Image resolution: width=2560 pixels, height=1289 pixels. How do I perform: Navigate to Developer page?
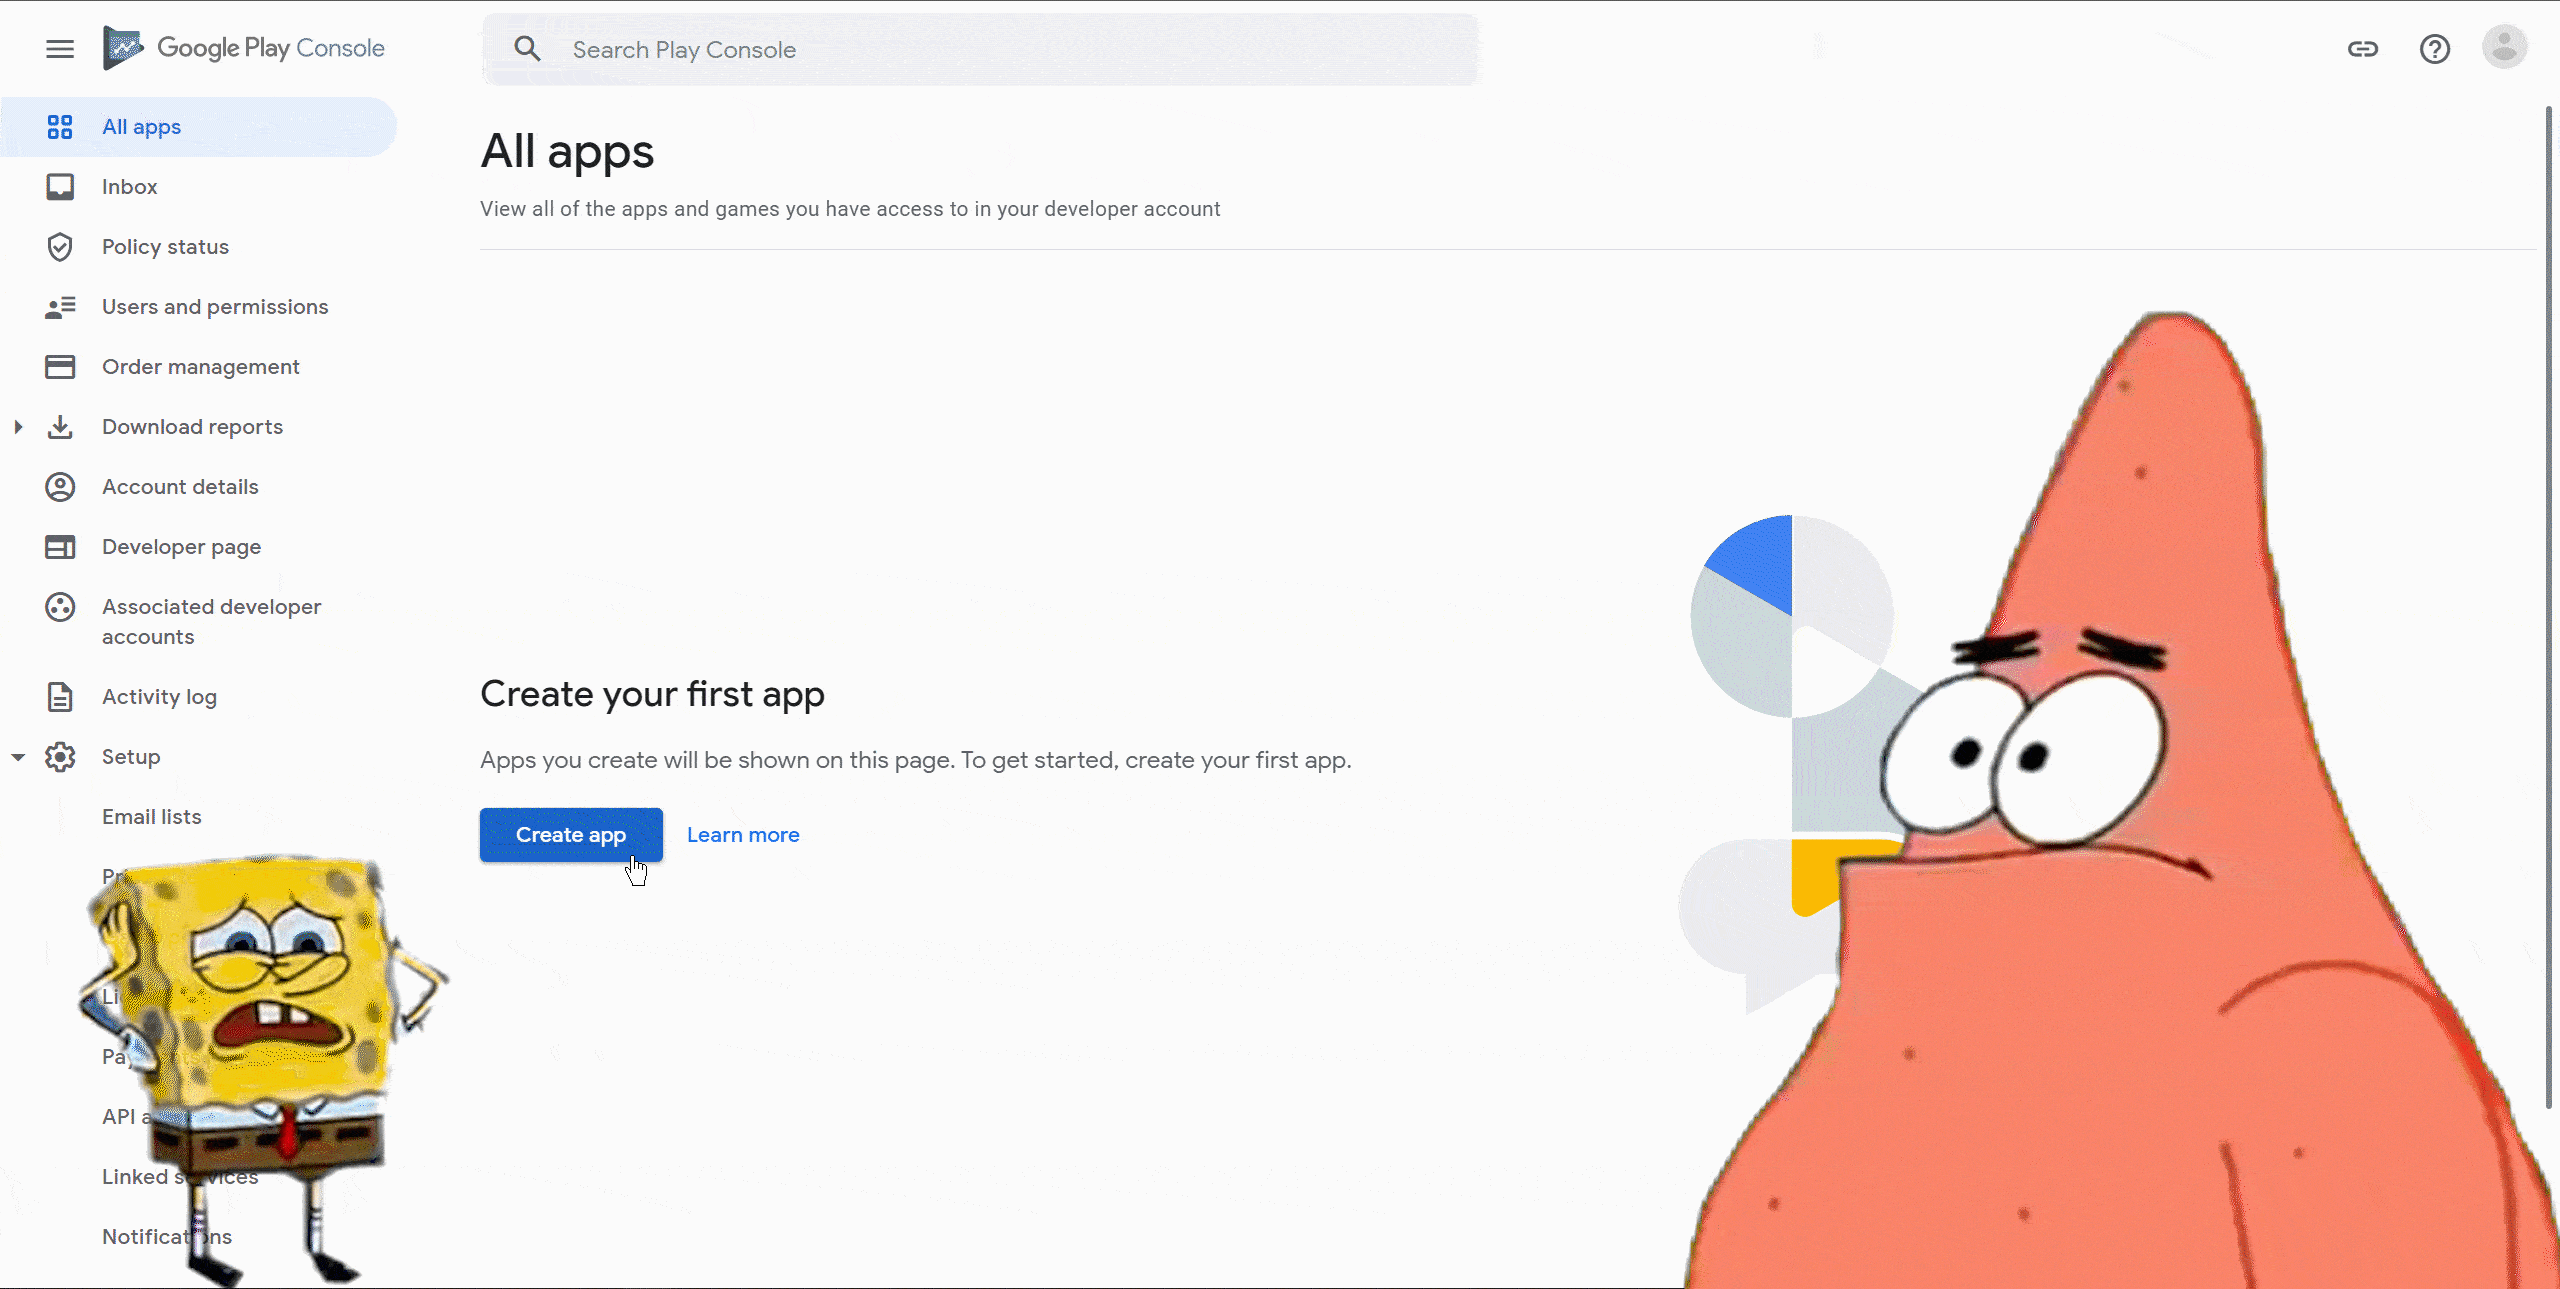(181, 546)
